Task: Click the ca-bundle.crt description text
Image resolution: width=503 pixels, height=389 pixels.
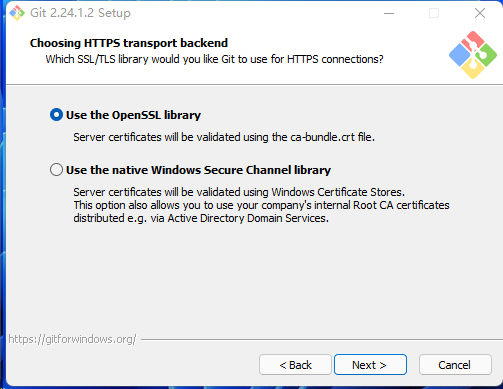Action: [224, 137]
